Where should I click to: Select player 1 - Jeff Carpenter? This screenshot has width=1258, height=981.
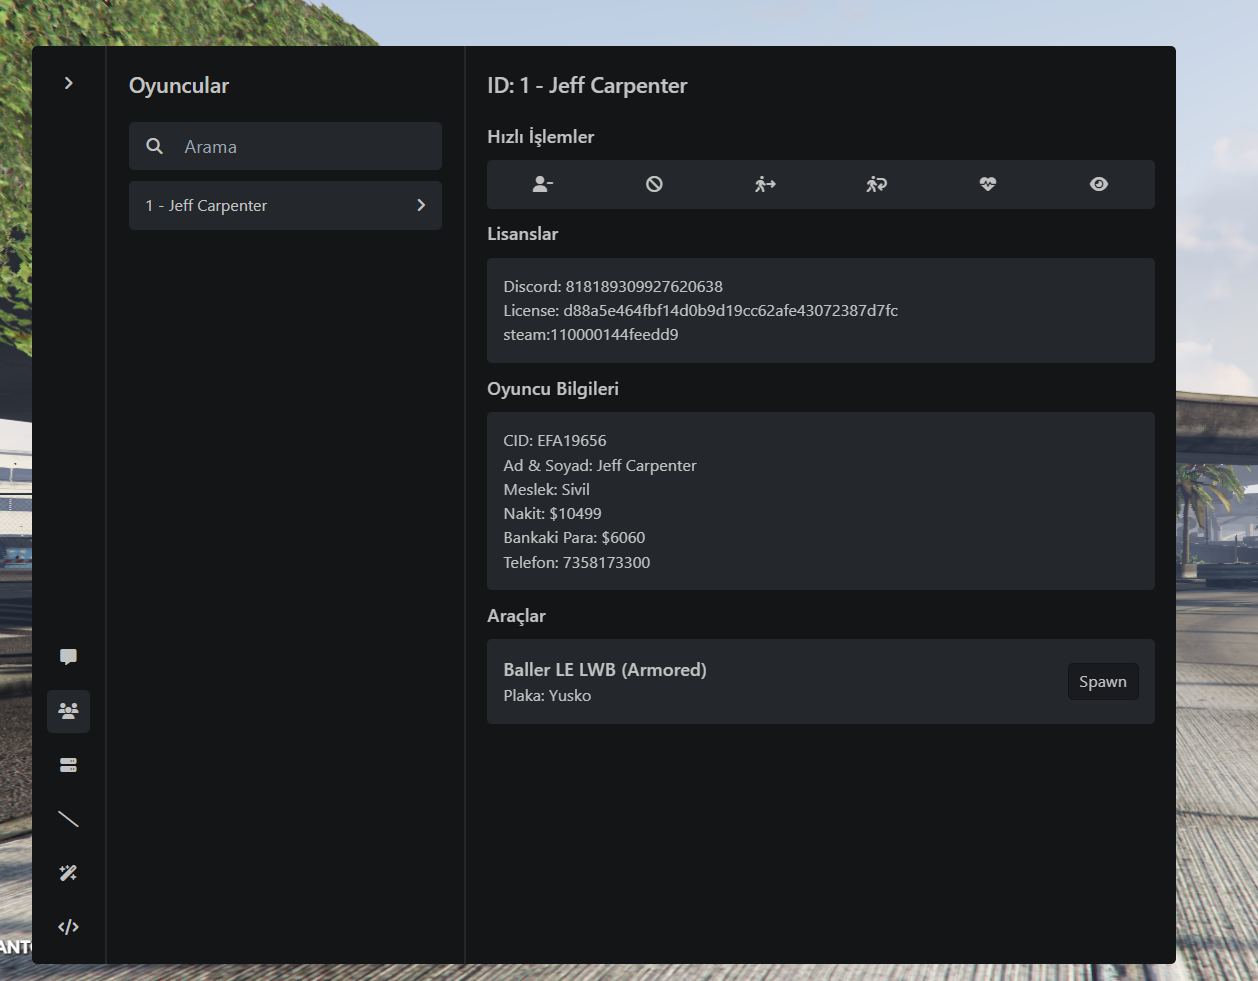pos(285,205)
